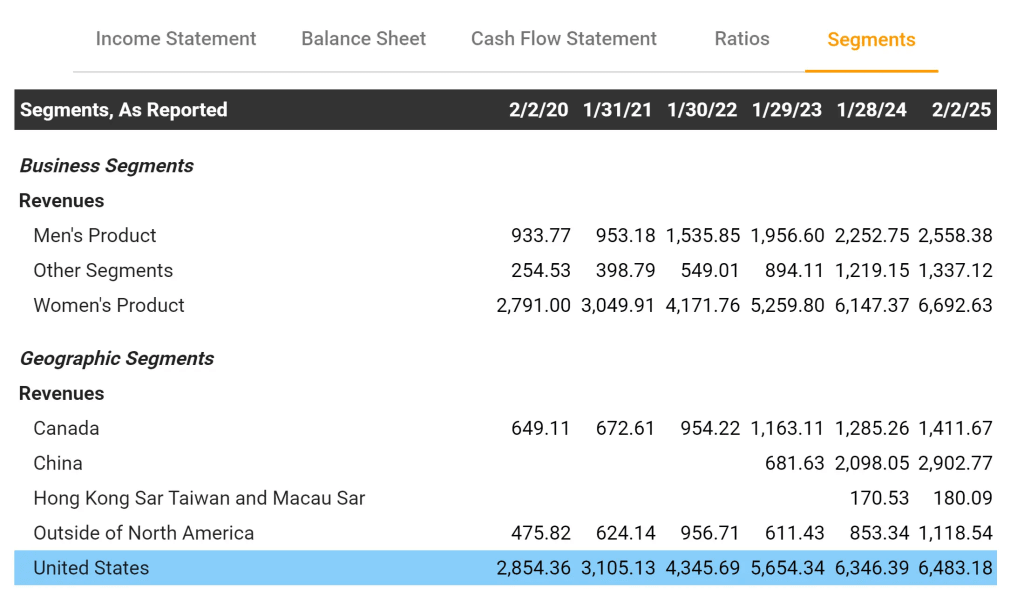Select the Segments tab
Image resolution: width=1024 pixels, height=595 pixels.
coord(871,40)
